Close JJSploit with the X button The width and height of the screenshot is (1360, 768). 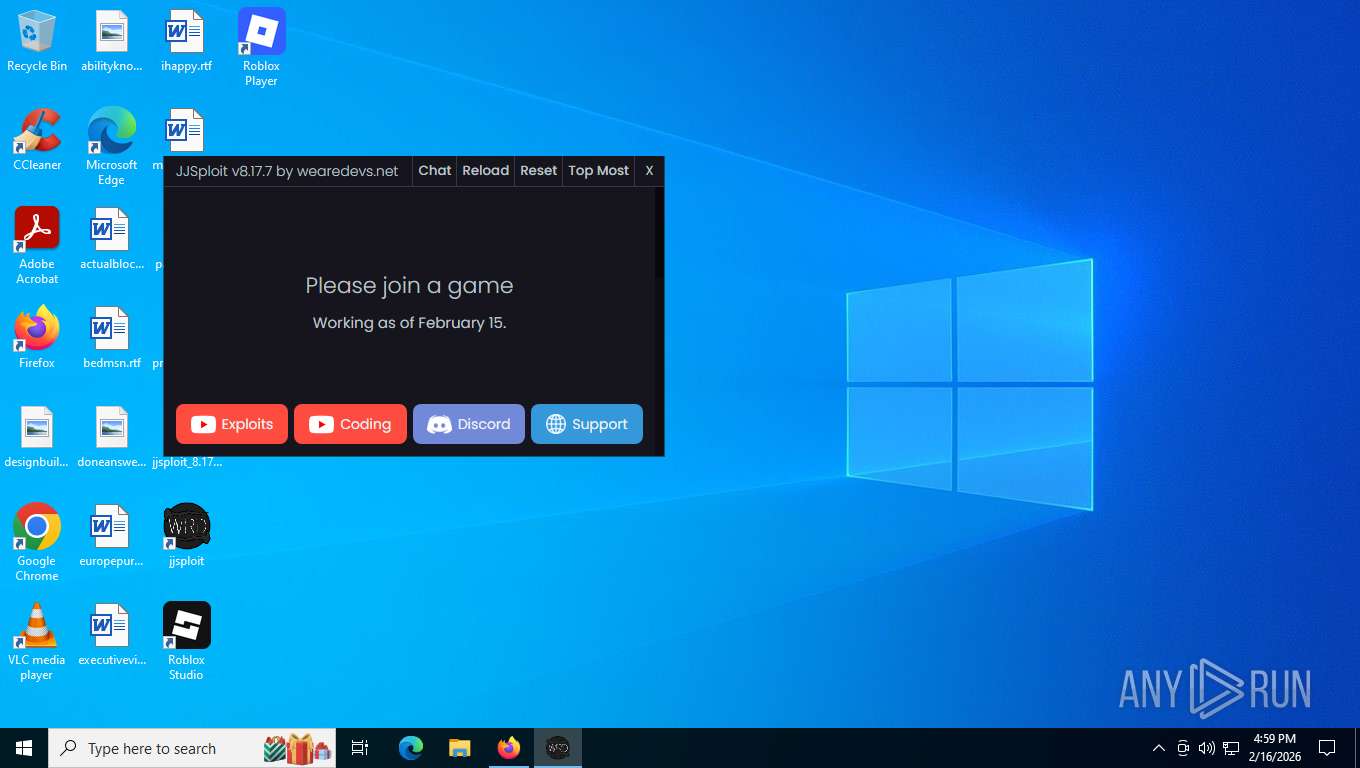click(649, 171)
